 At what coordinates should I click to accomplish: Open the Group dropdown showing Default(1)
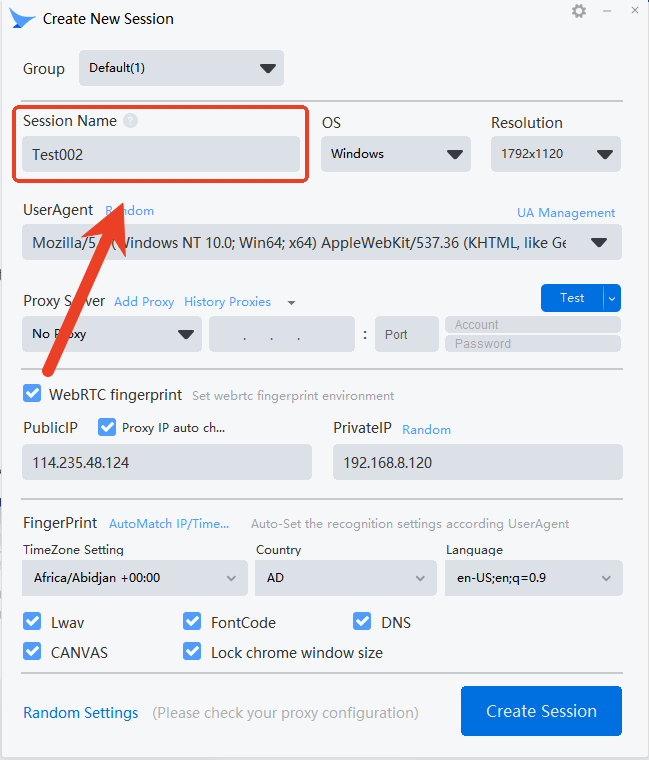[x=181, y=68]
